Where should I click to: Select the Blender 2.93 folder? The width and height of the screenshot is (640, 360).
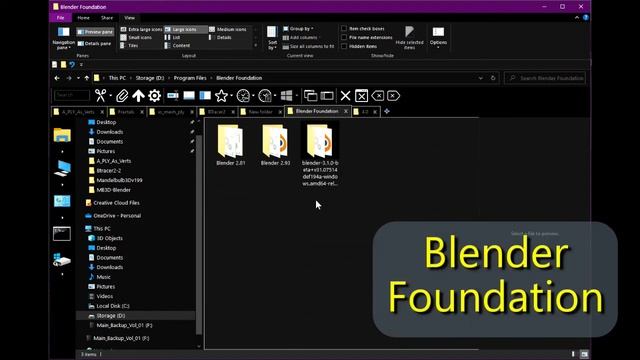pyautogui.click(x=276, y=144)
